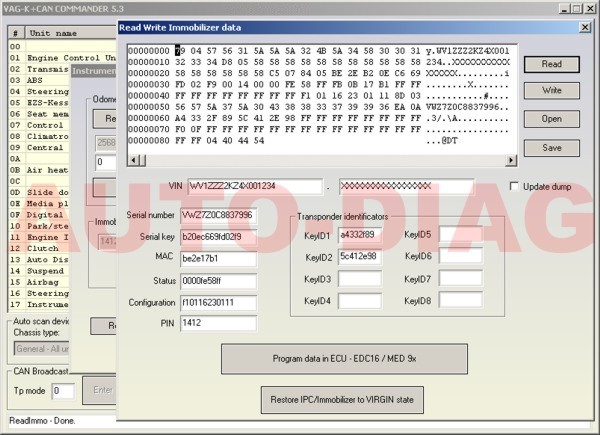600x435 pixels.
Task: Select 0D Slide door unit row
Action: click(39, 192)
